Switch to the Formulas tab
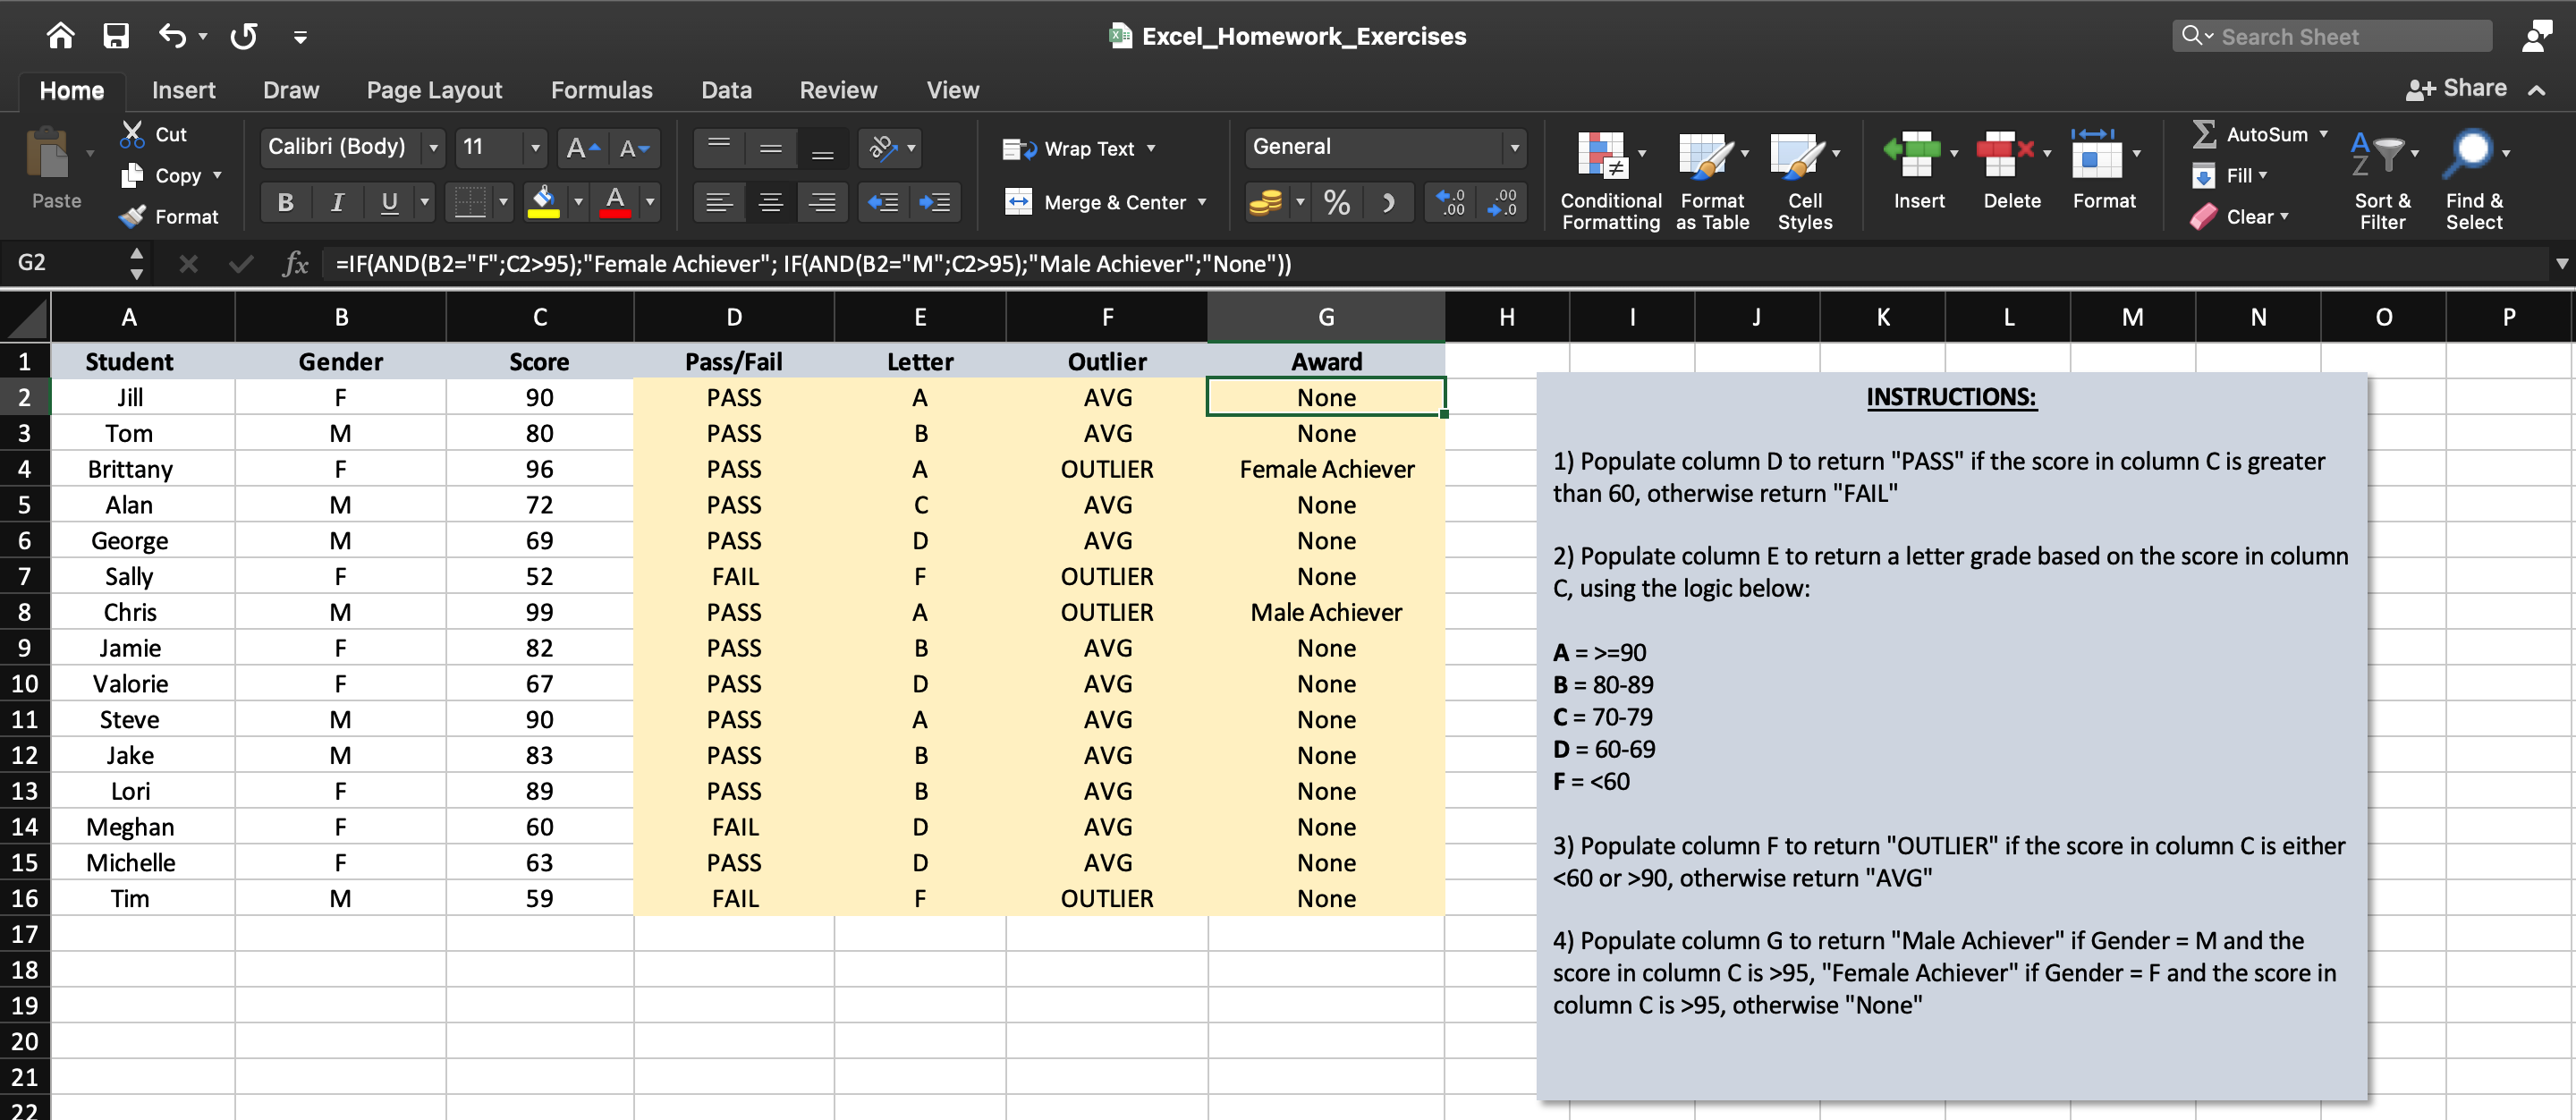Image resolution: width=2576 pixels, height=1120 pixels. click(x=601, y=90)
